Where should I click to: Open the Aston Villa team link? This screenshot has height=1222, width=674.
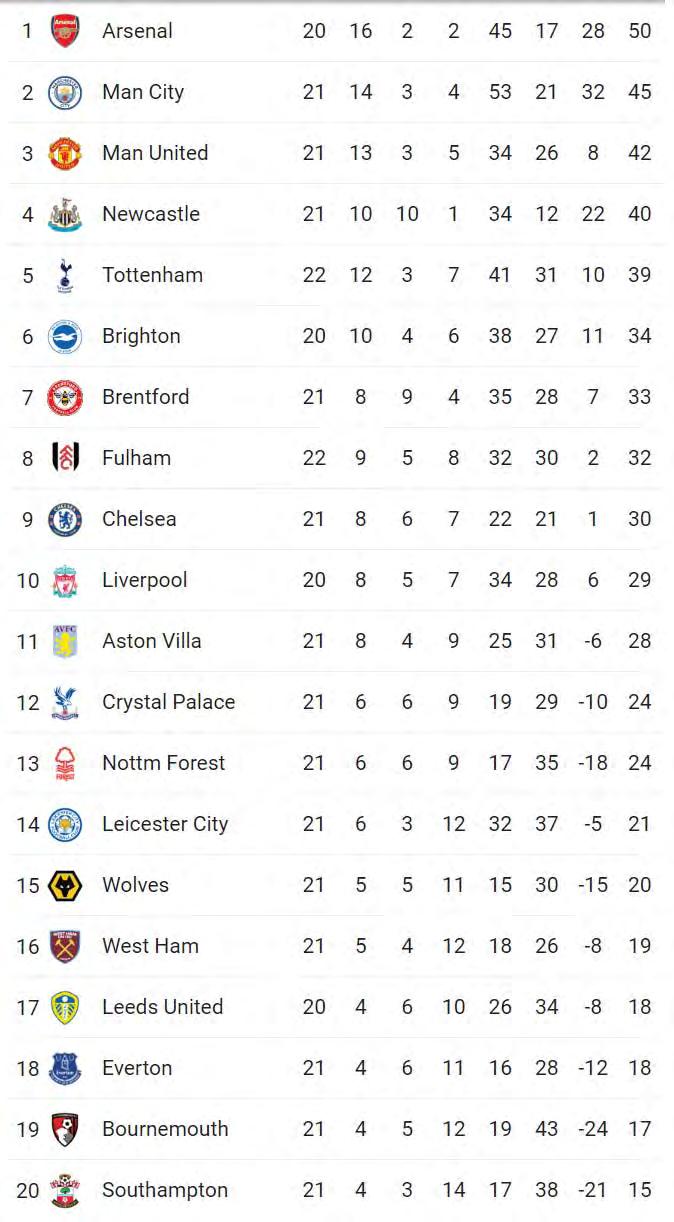(151, 641)
